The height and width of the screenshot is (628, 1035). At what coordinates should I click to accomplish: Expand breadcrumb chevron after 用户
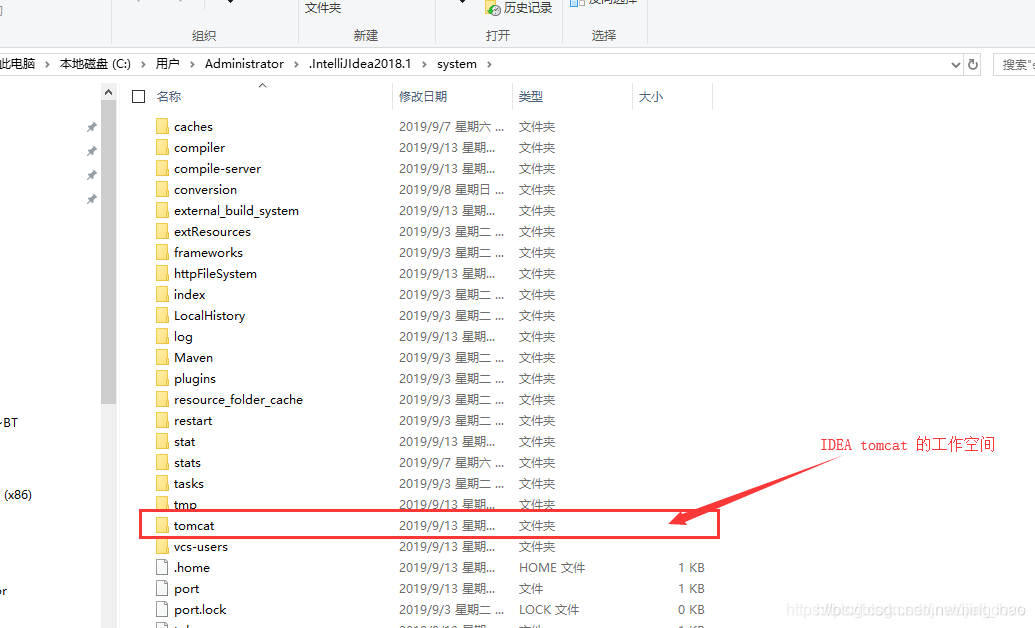[192, 64]
